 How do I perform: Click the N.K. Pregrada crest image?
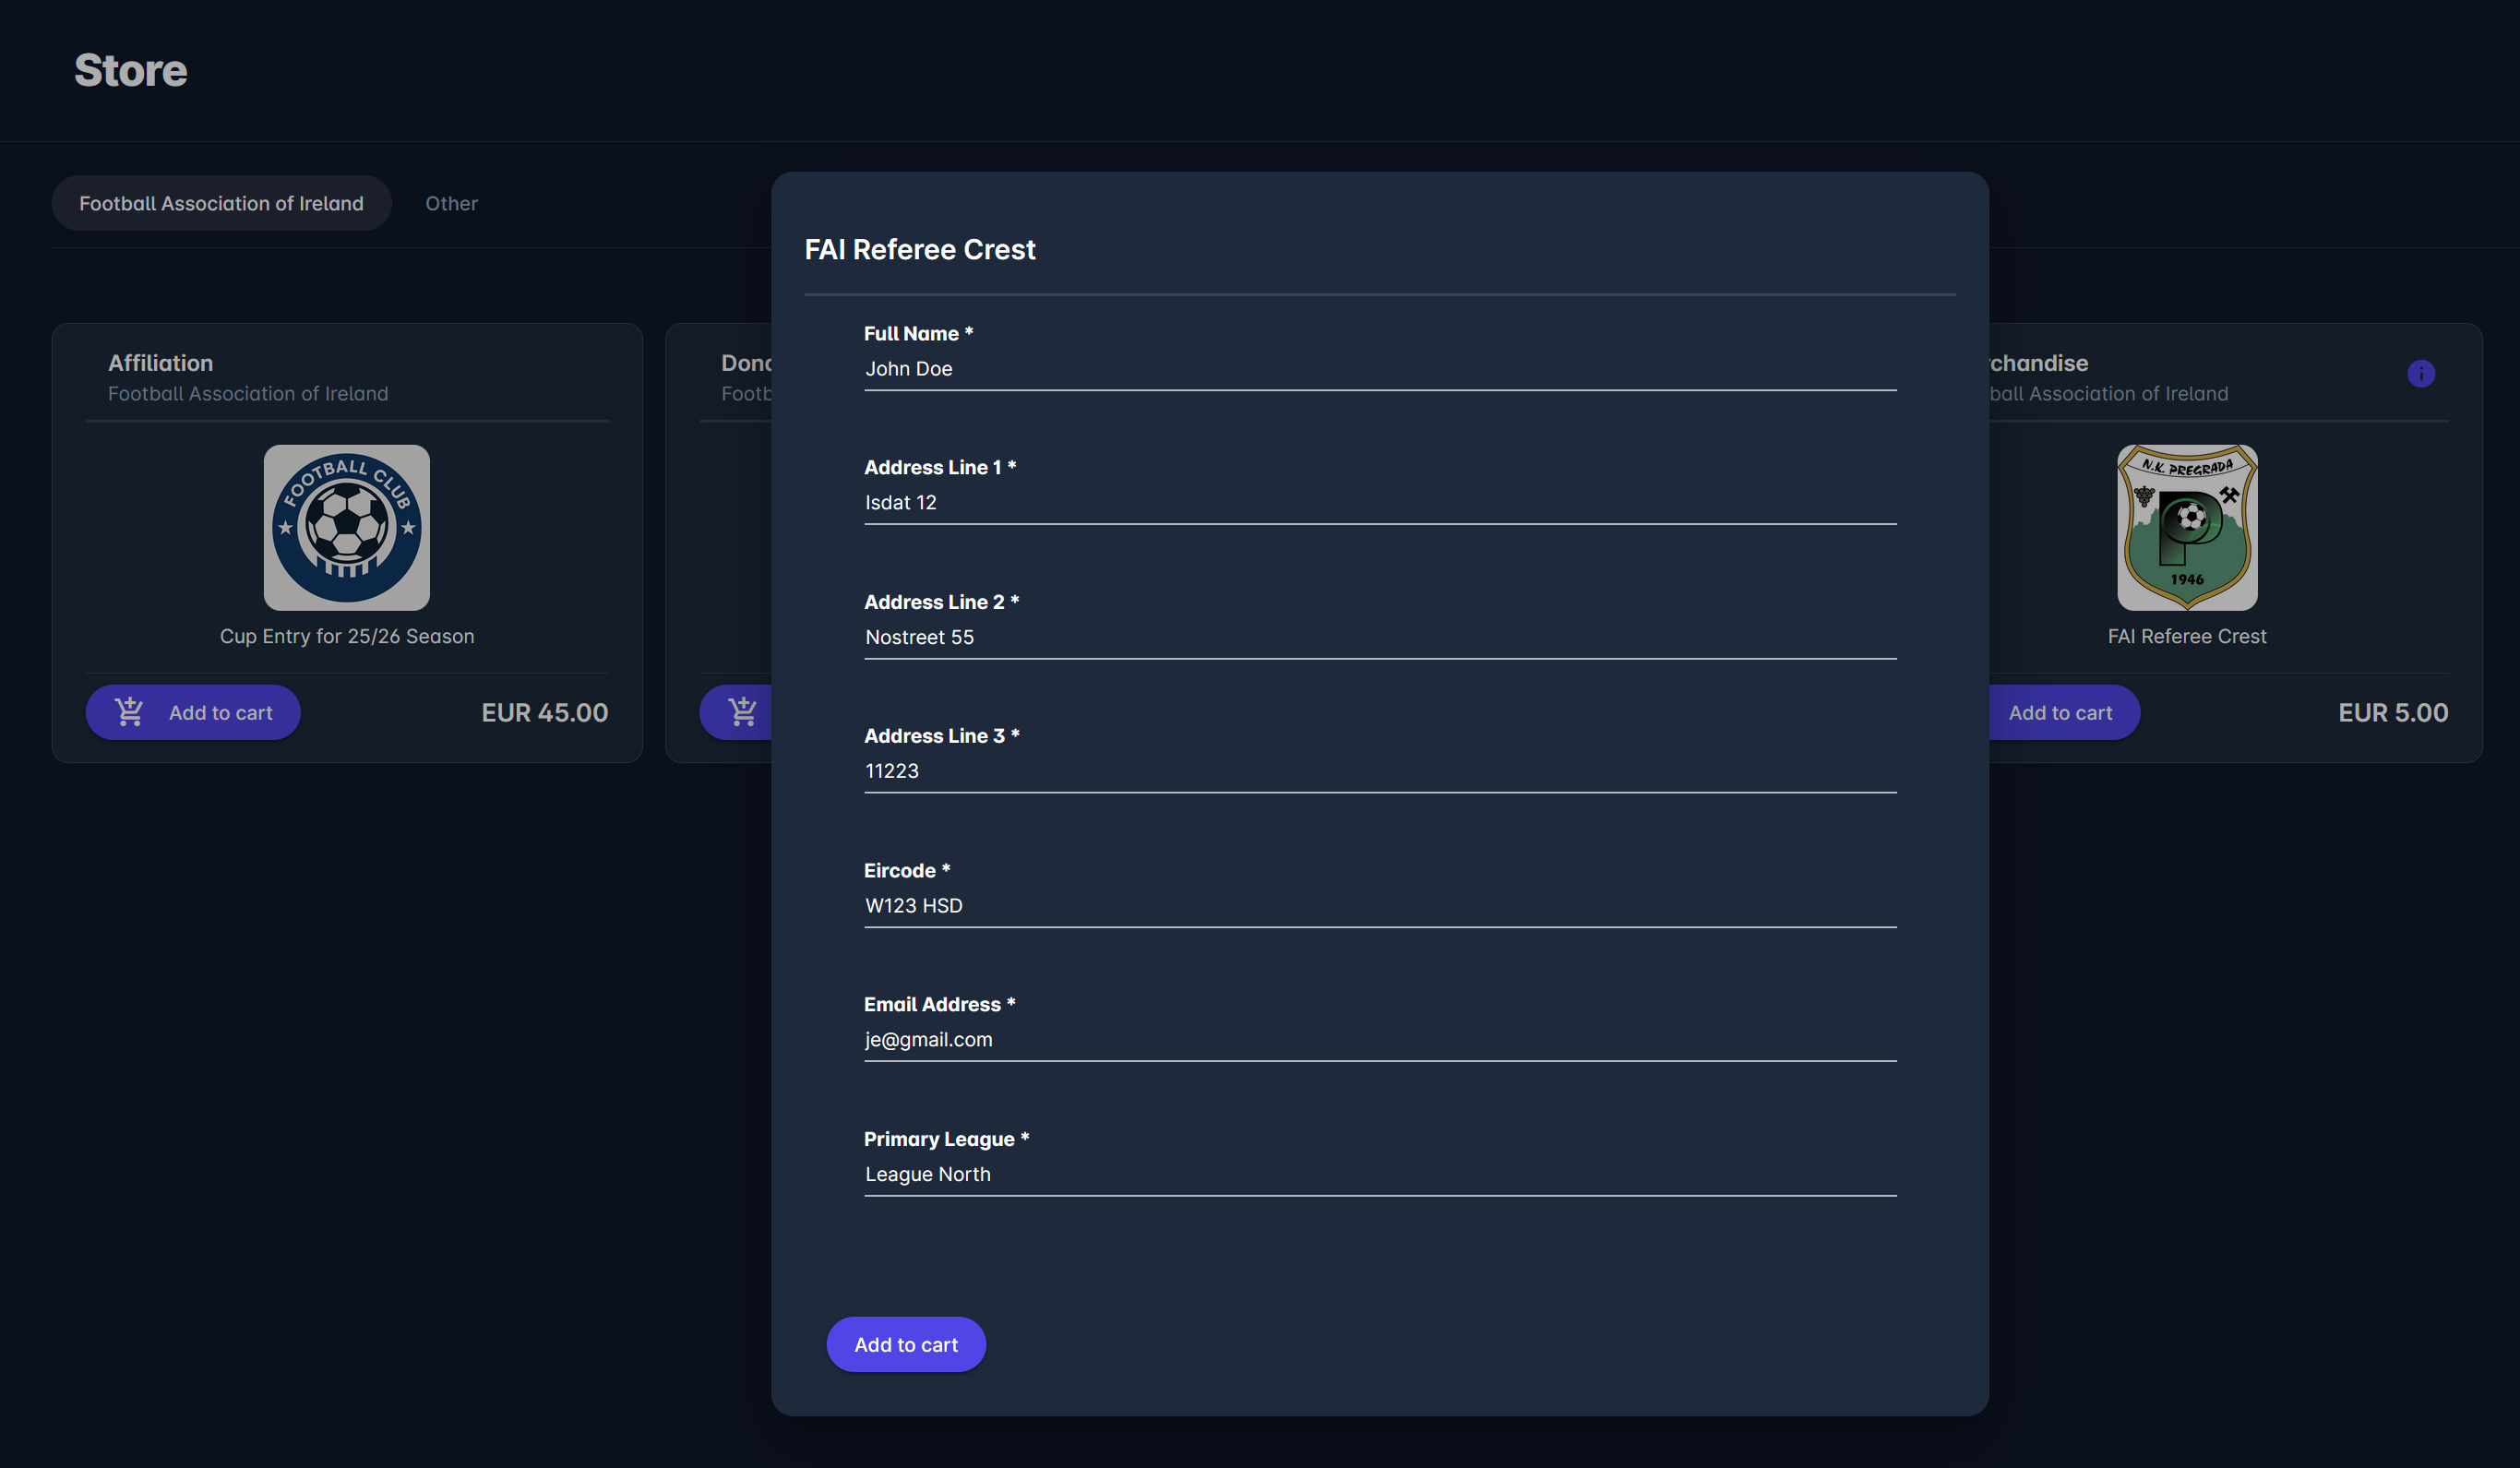point(2187,528)
